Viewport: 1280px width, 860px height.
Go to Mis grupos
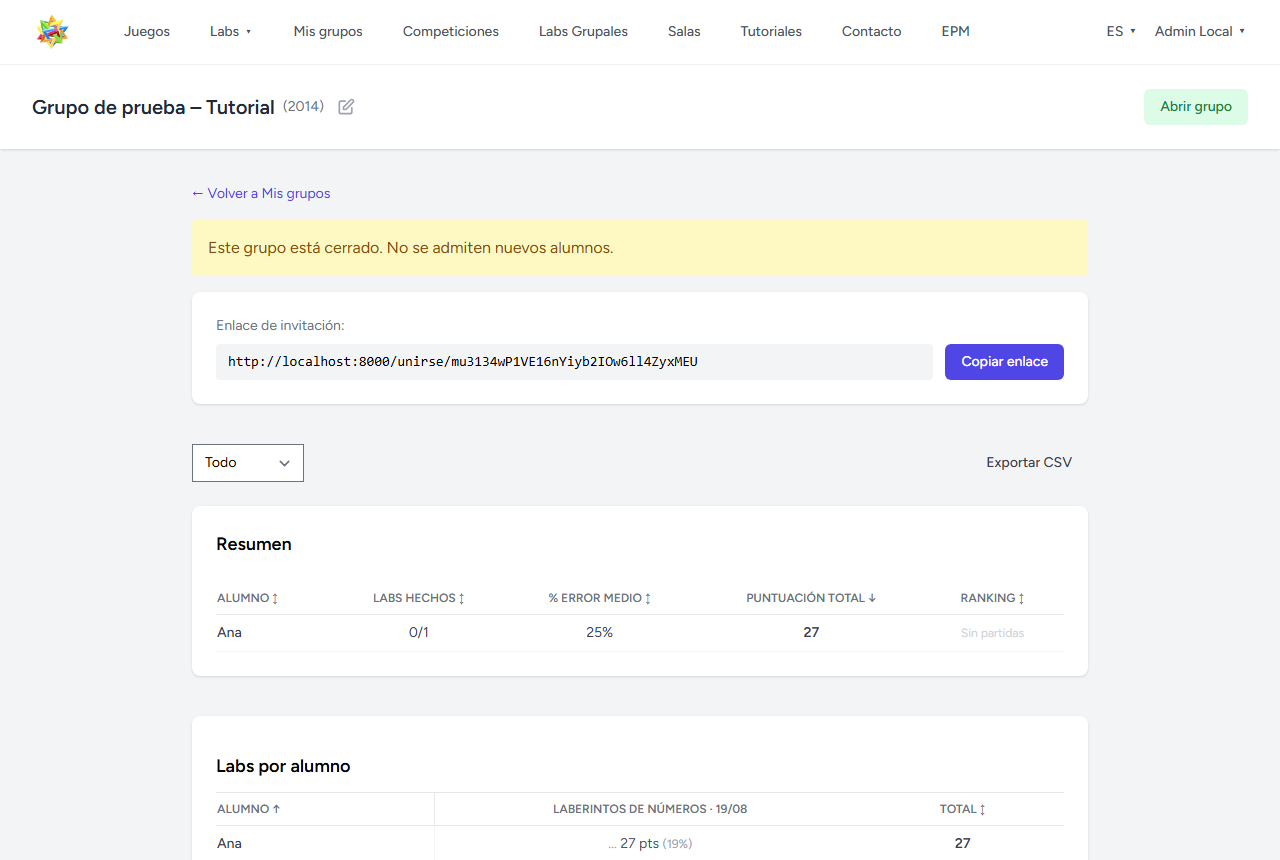coord(328,32)
